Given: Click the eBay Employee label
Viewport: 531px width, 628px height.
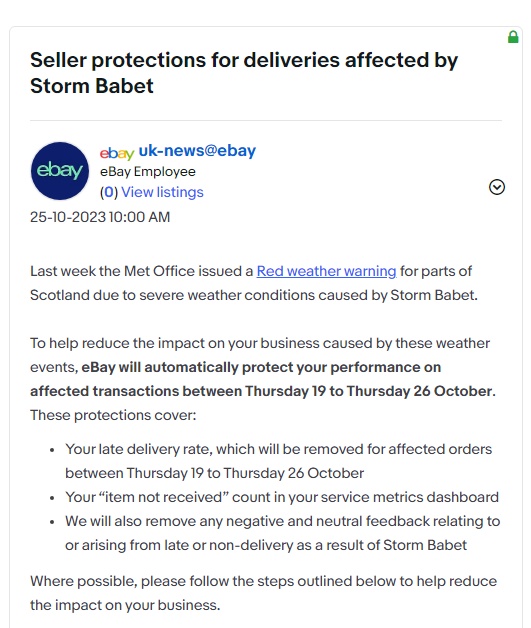Looking at the screenshot, I should [148, 171].
